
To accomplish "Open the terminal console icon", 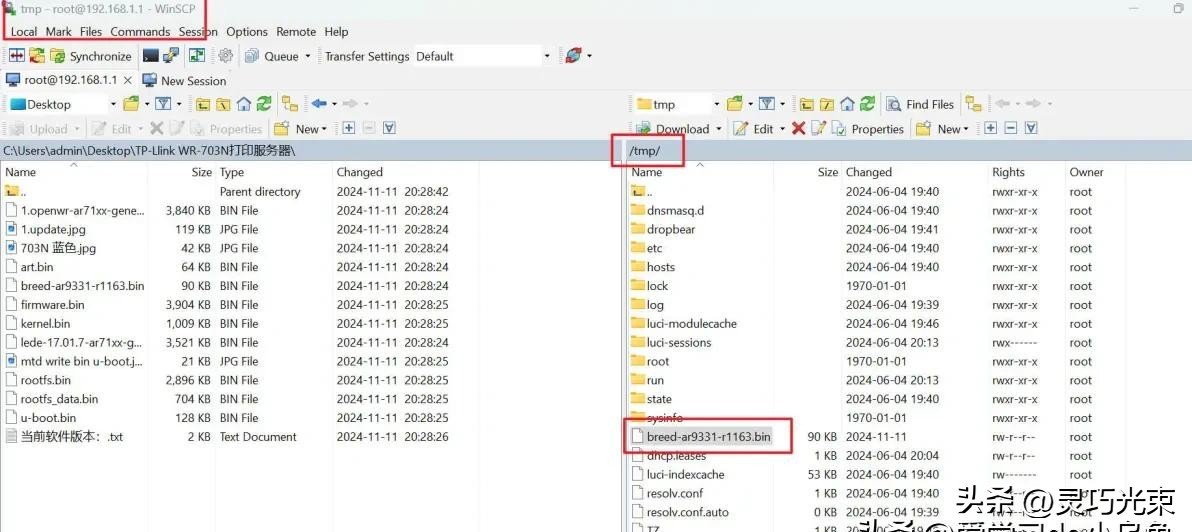I will [151, 55].
